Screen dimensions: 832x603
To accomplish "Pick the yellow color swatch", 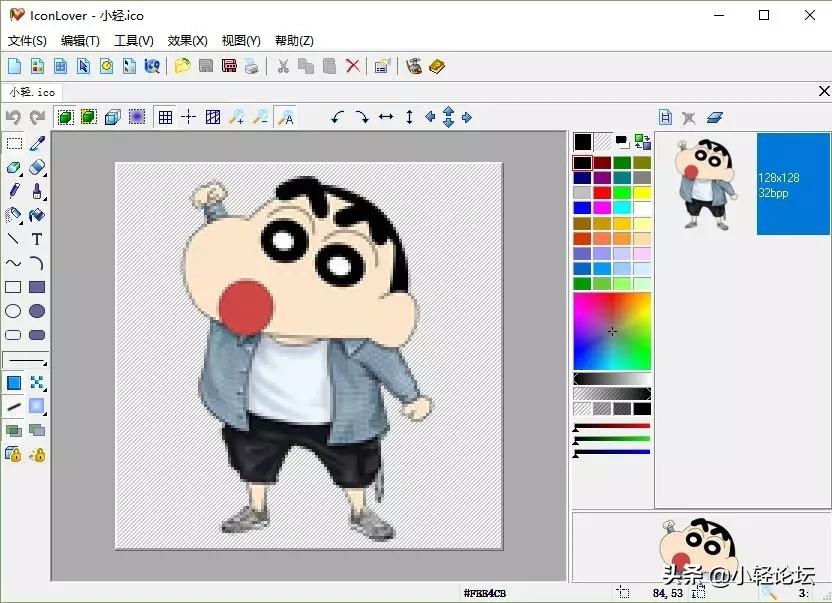I will pyautogui.click(x=642, y=193).
